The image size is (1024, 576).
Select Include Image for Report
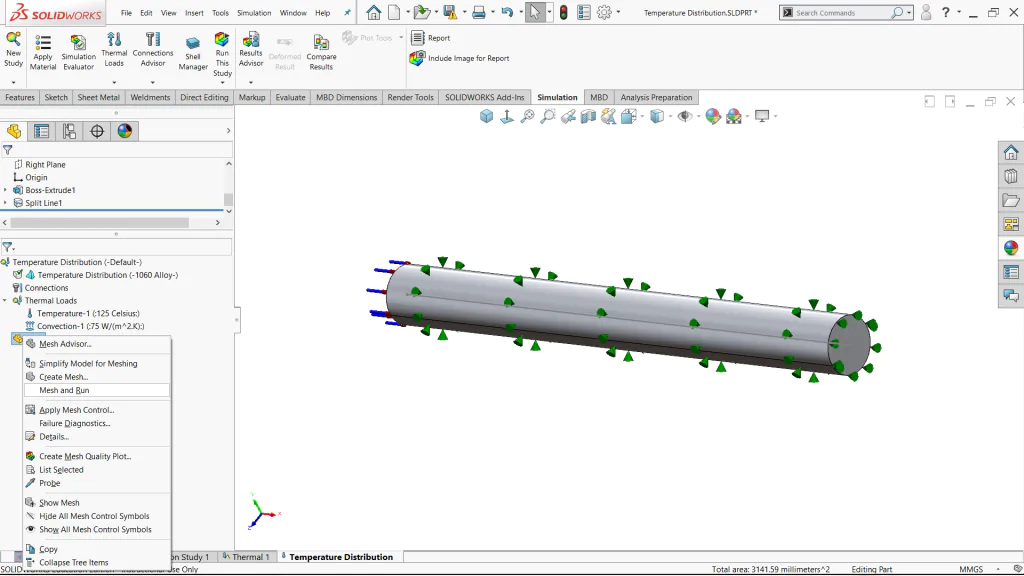coord(460,58)
